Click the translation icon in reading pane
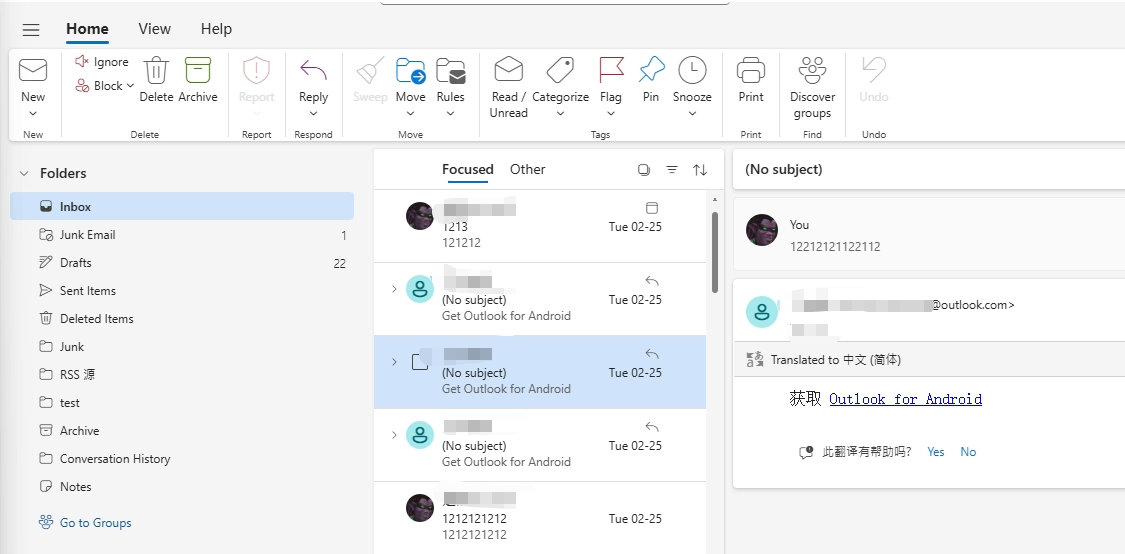Screen dimensions: 1125x554 click(756, 360)
